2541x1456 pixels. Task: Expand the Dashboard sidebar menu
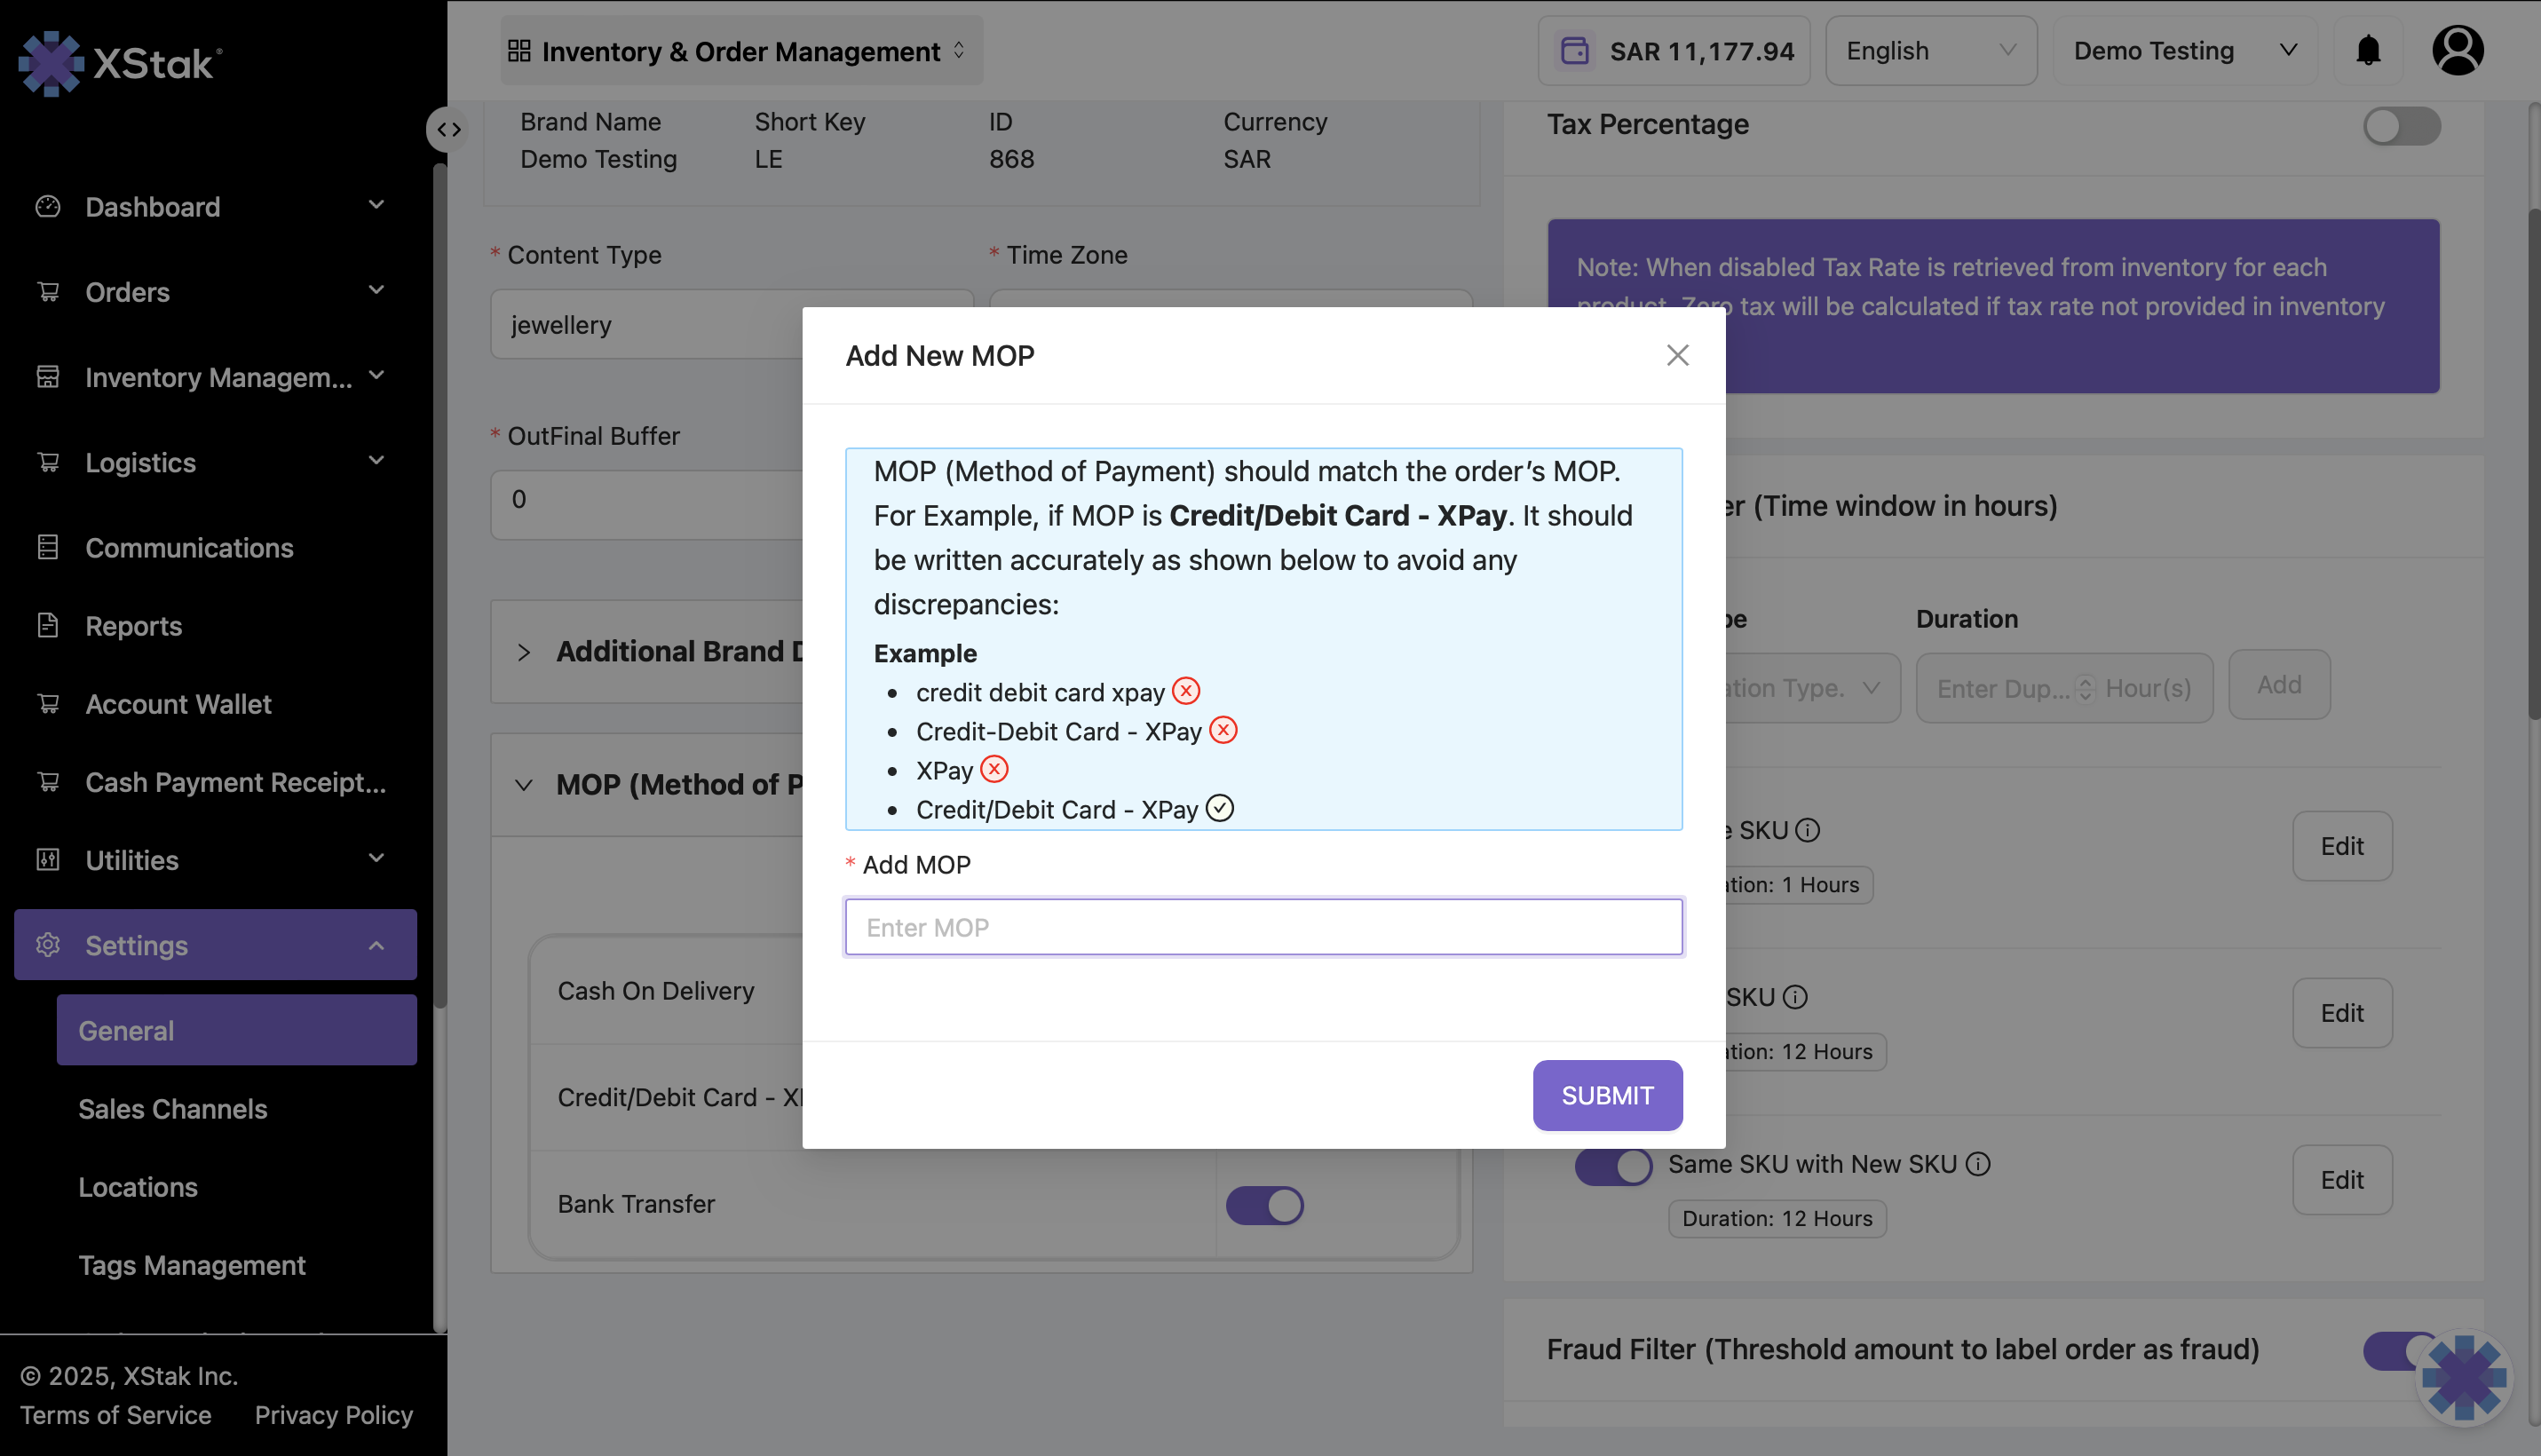(210, 206)
